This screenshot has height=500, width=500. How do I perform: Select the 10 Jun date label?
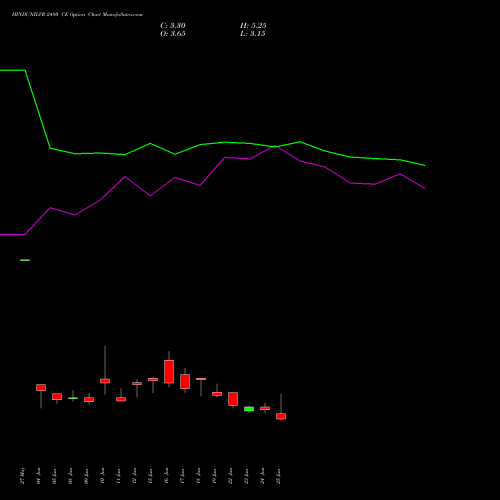pyautogui.click(x=103, y=476)
